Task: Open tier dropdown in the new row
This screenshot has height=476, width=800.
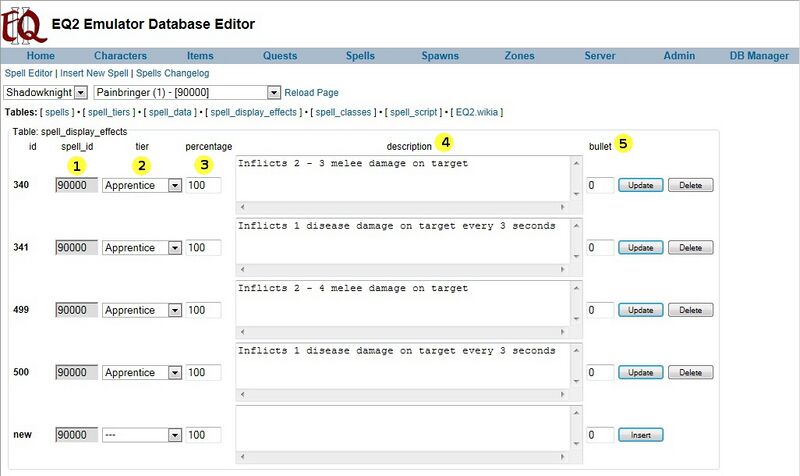Action: (x=175, y=435)
